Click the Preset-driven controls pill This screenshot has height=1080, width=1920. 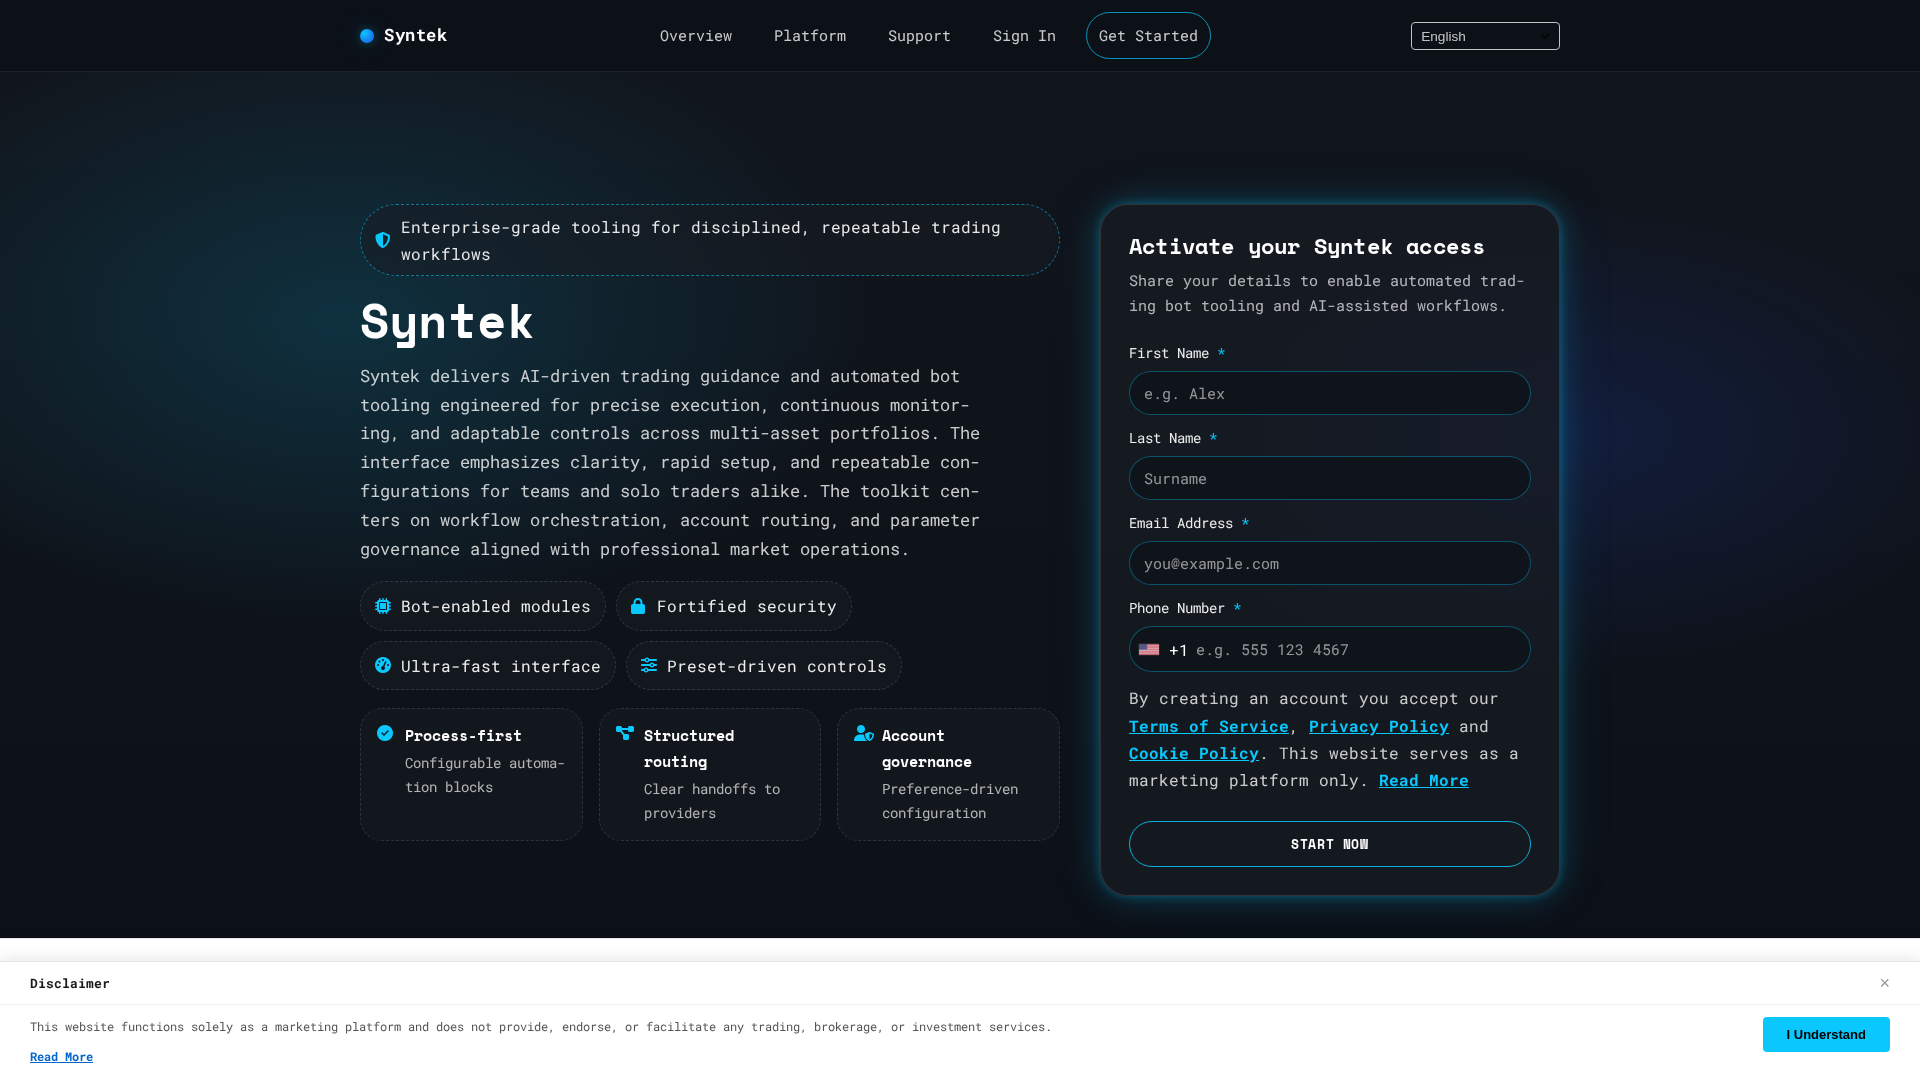click(763, 665)
